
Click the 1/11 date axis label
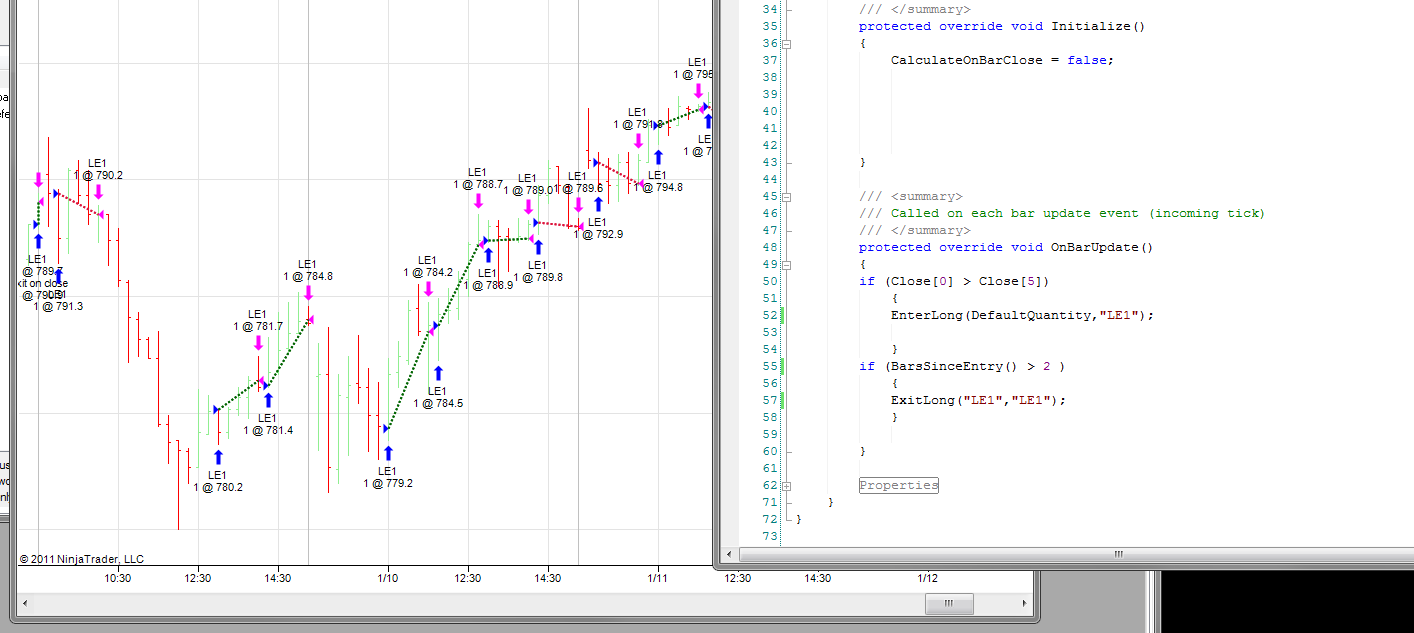tap(658, 578)
